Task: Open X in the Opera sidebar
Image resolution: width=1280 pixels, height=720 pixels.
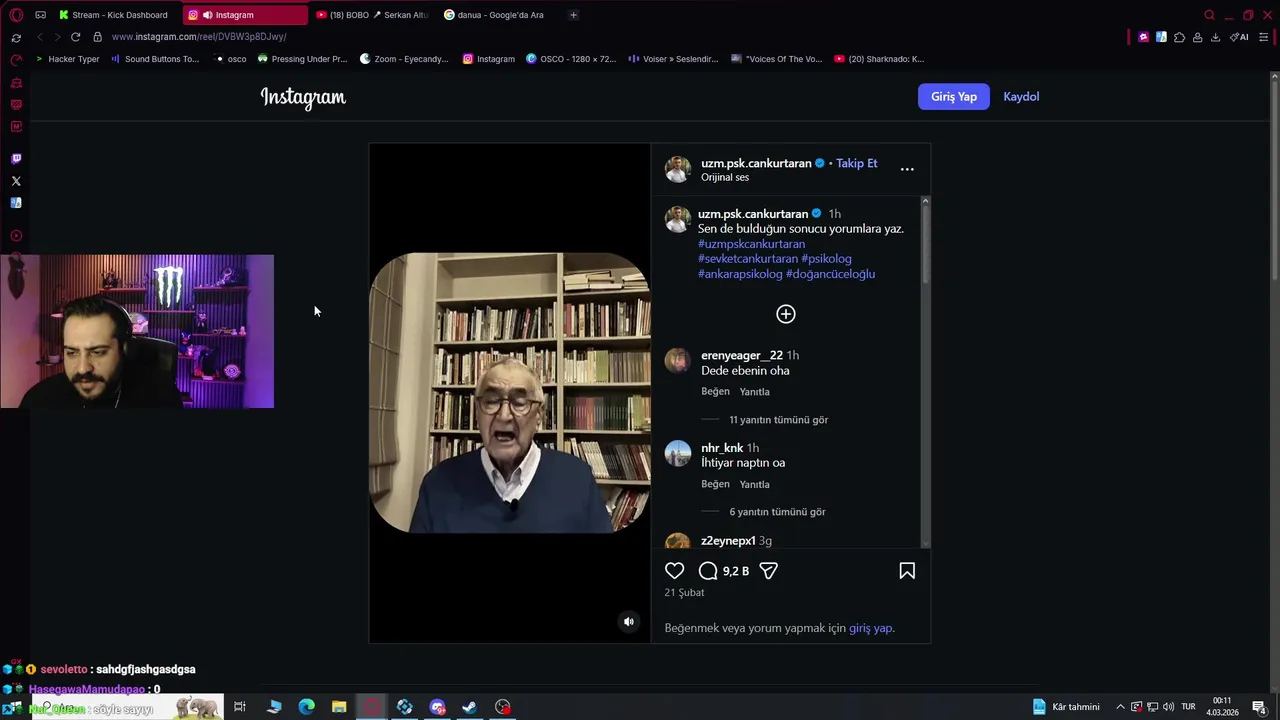Action: click(x=16, y=181)
